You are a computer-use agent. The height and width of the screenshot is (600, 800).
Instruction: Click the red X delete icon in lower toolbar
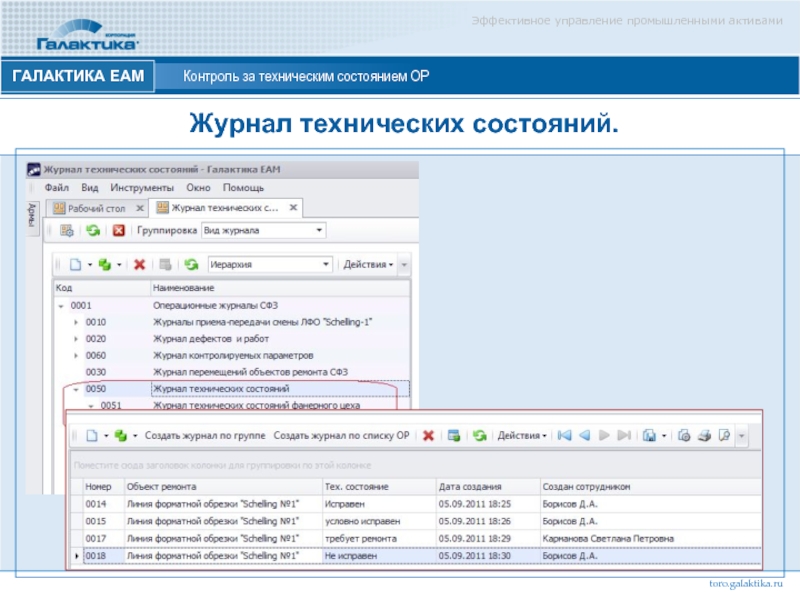[x=428, y=436]
